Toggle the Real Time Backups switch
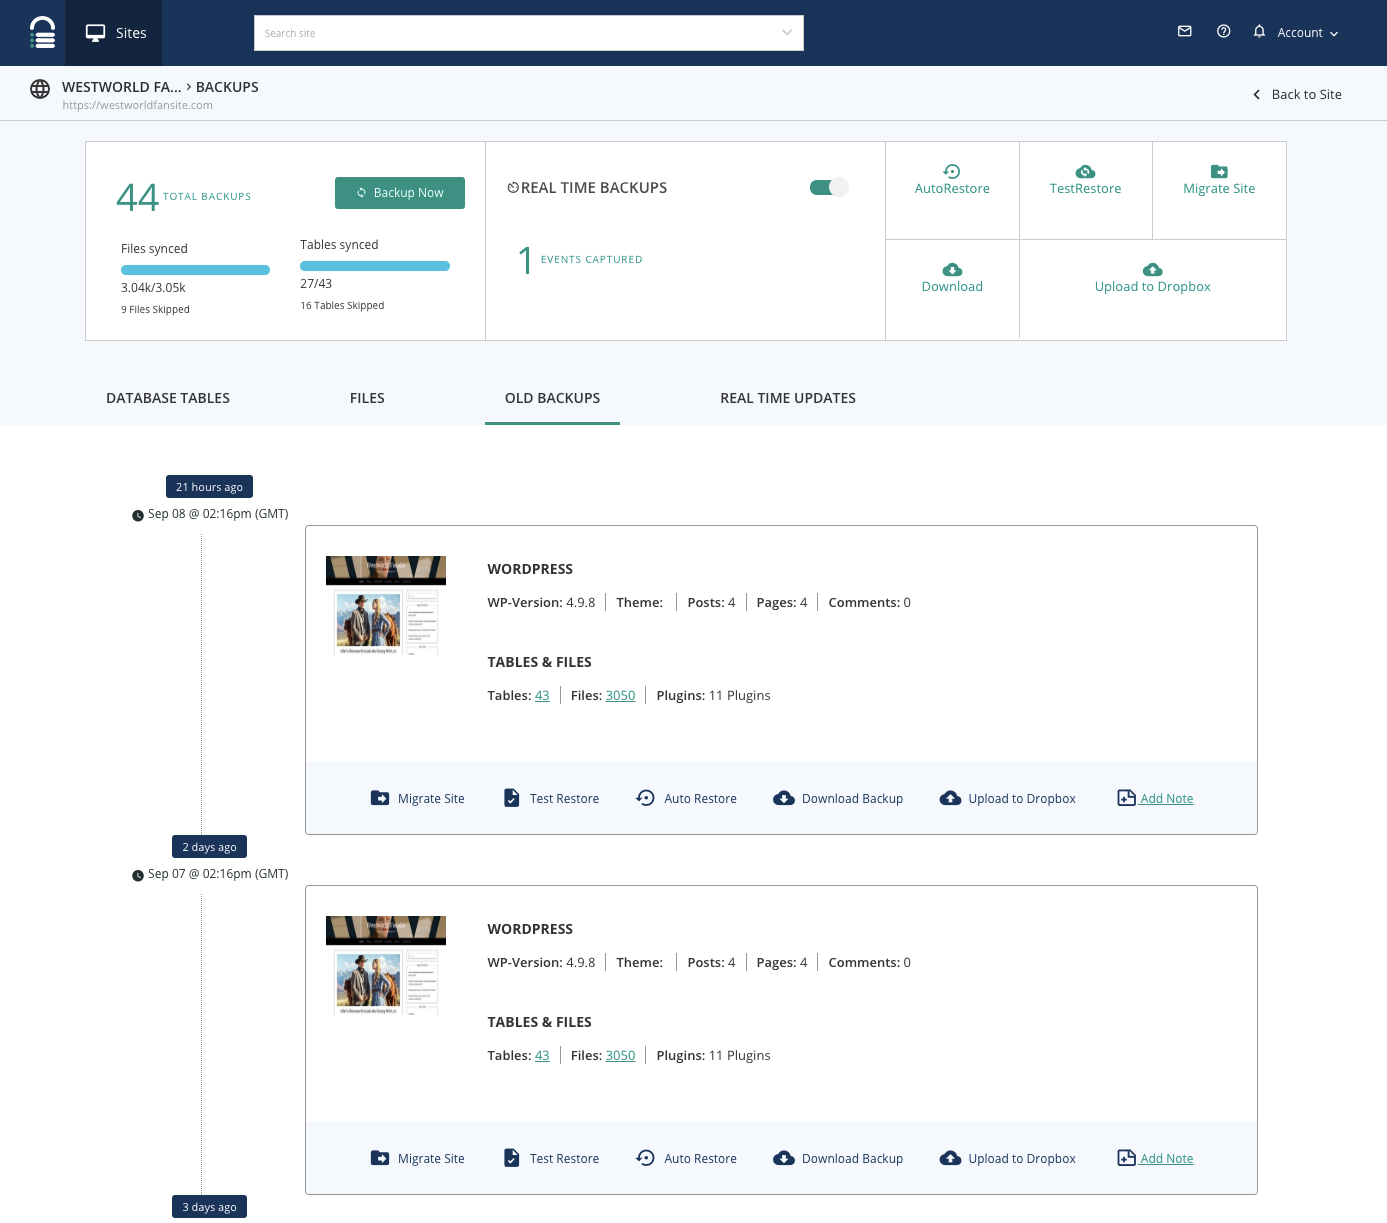This screenshot has height=1223, width=1387. tap(829, 187)
